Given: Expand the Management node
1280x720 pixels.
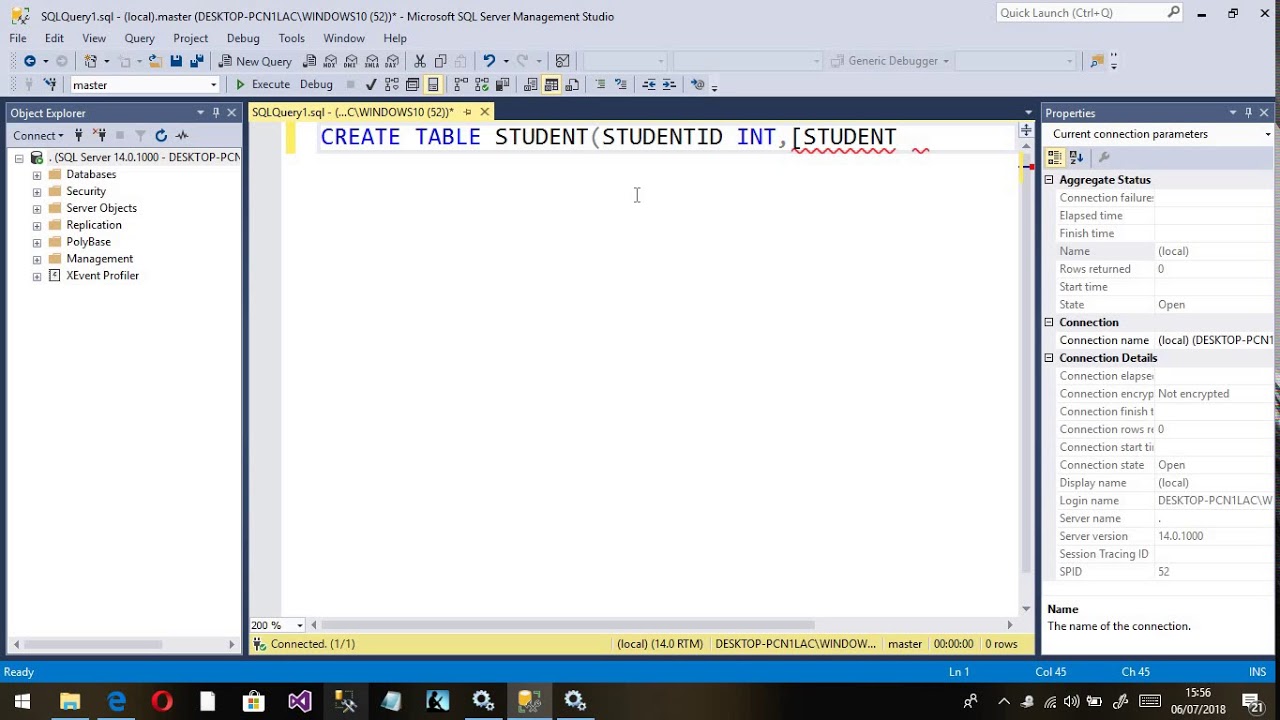Looking at the screenshot, I should 37,259.
